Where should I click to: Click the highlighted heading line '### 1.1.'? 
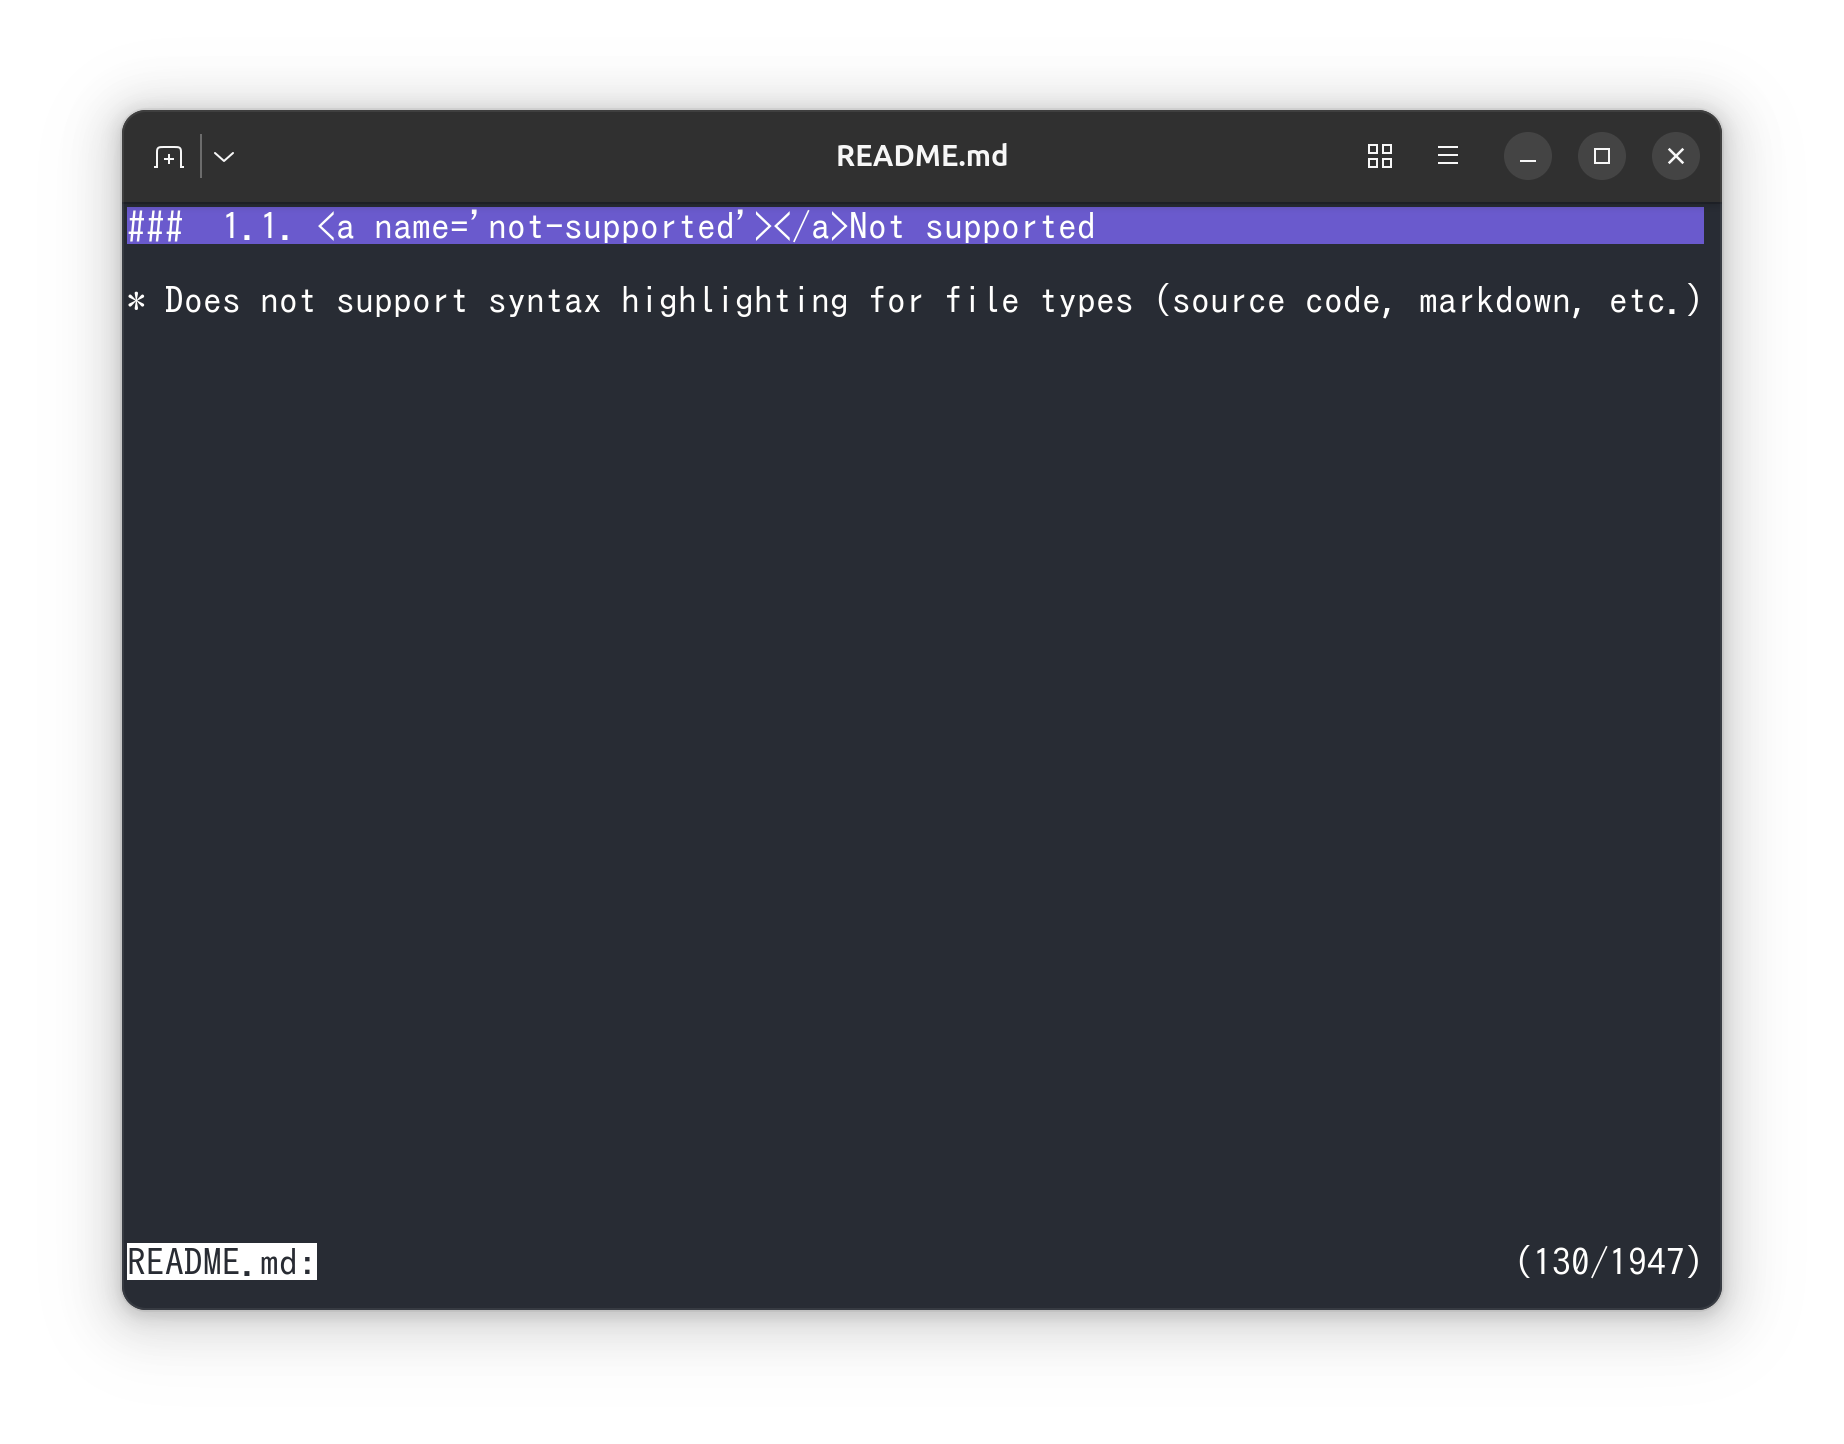(915, 227)
